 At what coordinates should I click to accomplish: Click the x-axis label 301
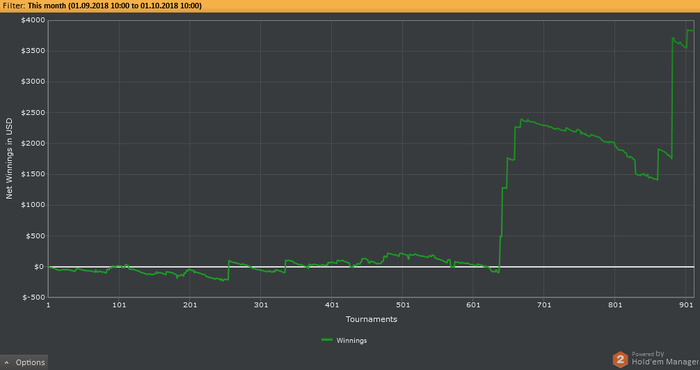pyautogui.click(x=261, y=305)
